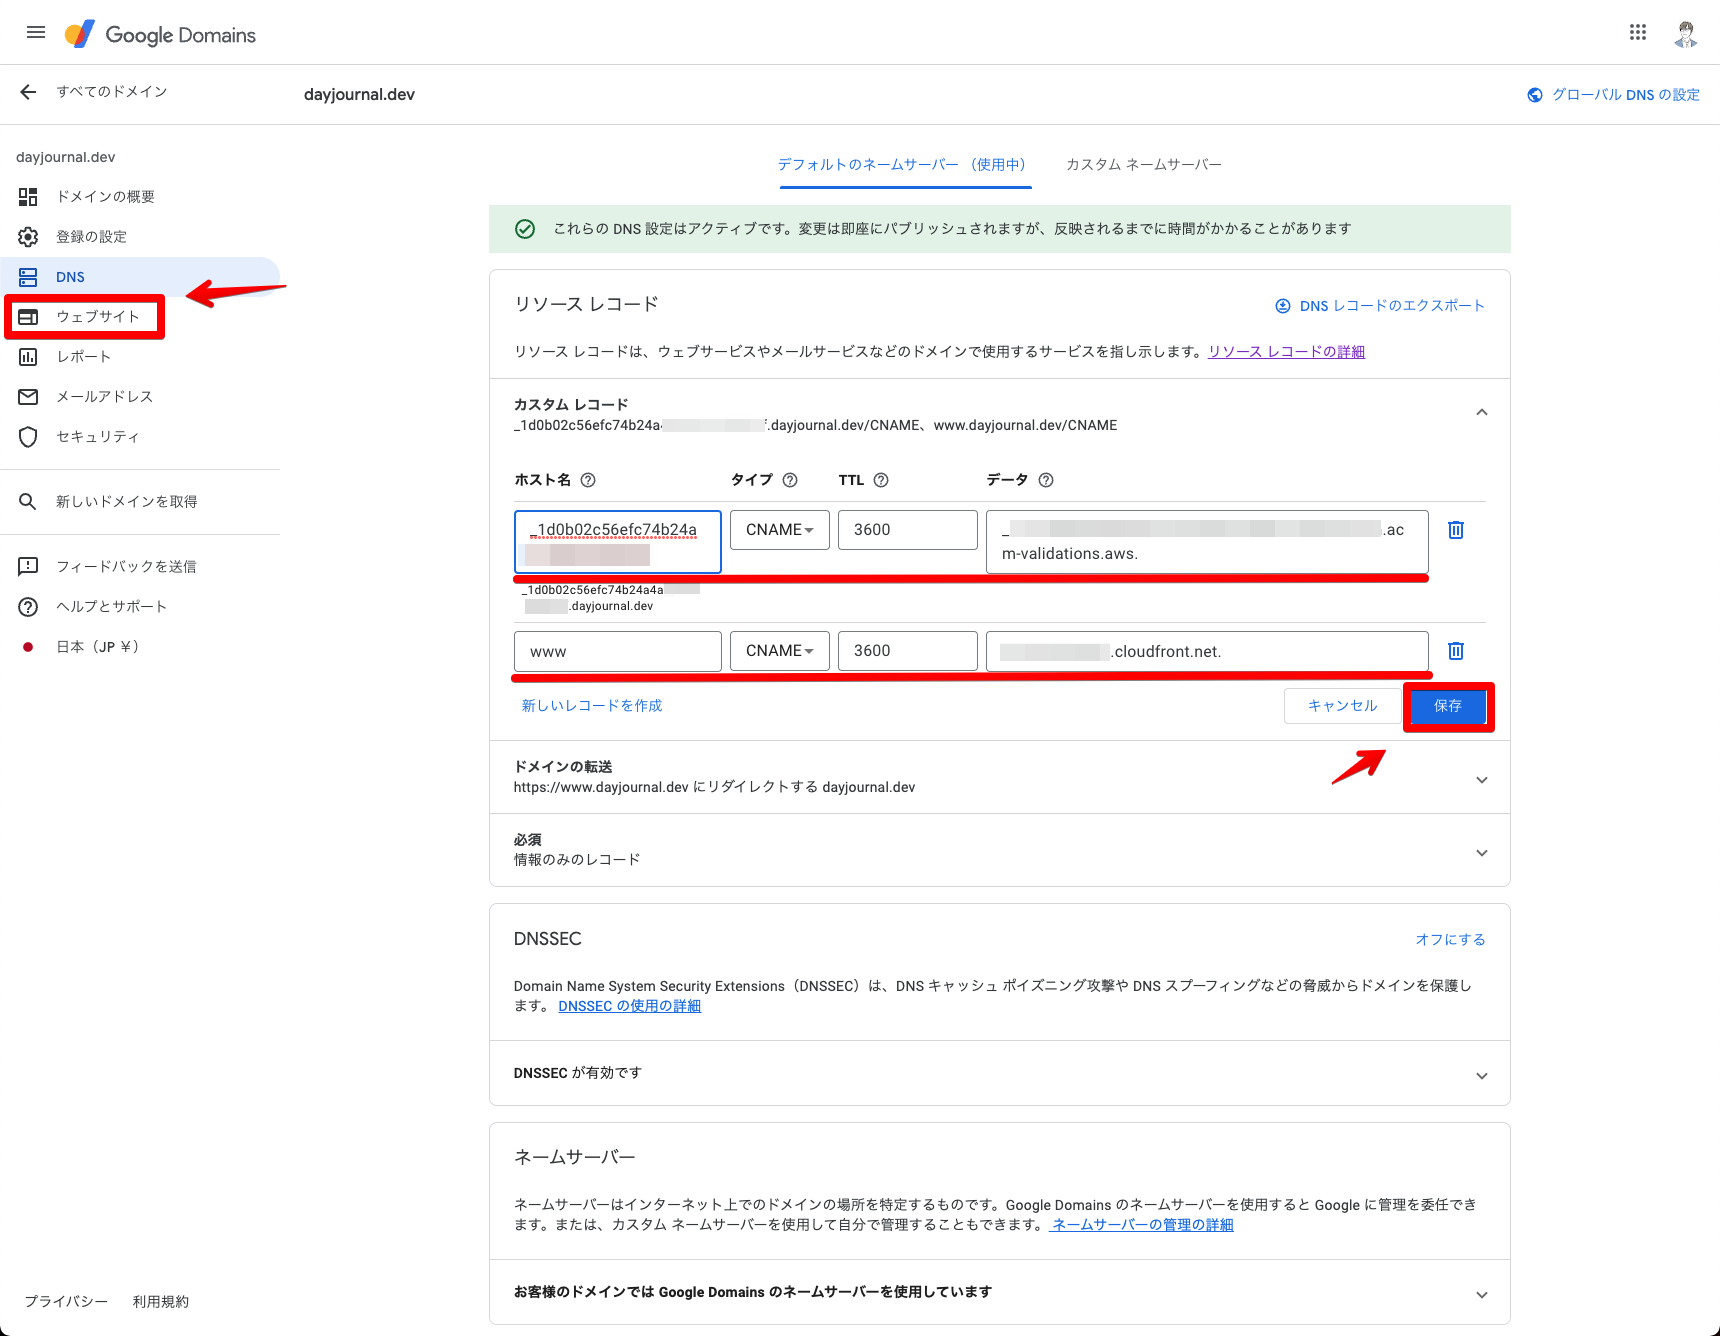This screenshot has width=1720, height=1336.
Task: Click the help icon next to タイプ
Action: click(790, 480)
